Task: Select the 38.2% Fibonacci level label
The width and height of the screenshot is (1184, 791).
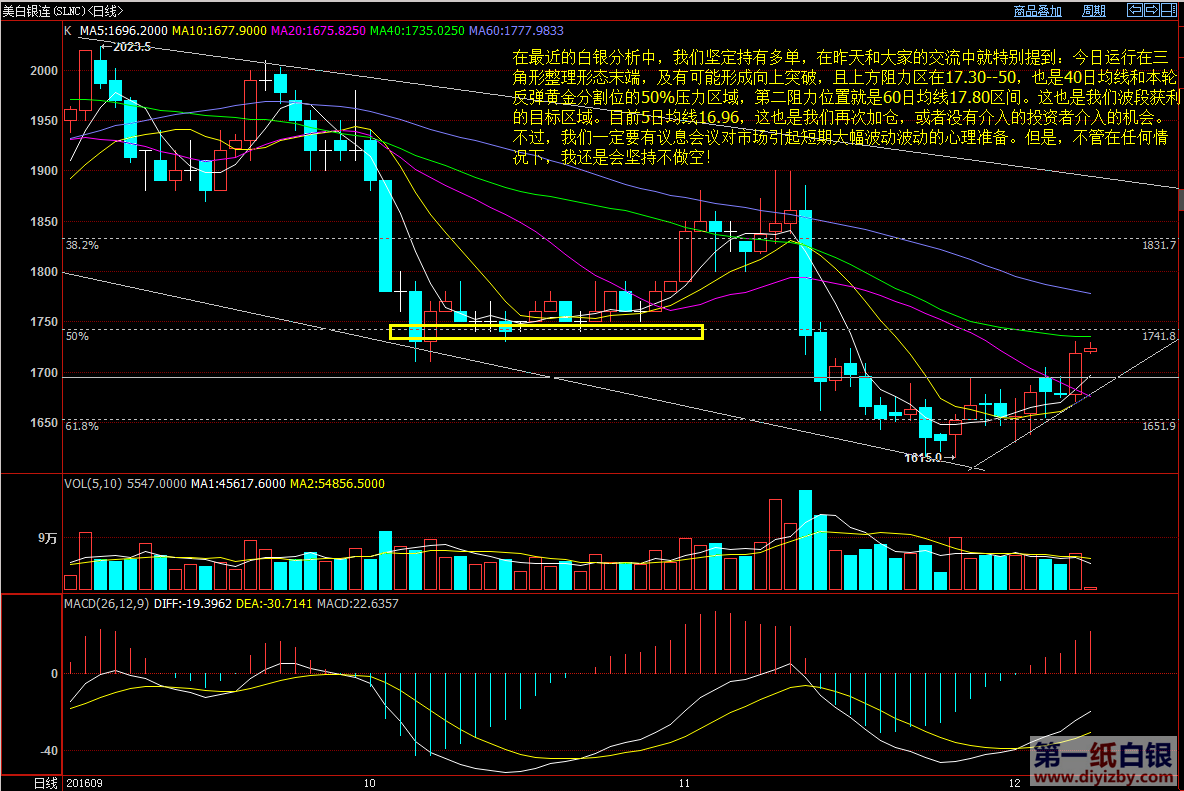Action: (x=82, y=245)
